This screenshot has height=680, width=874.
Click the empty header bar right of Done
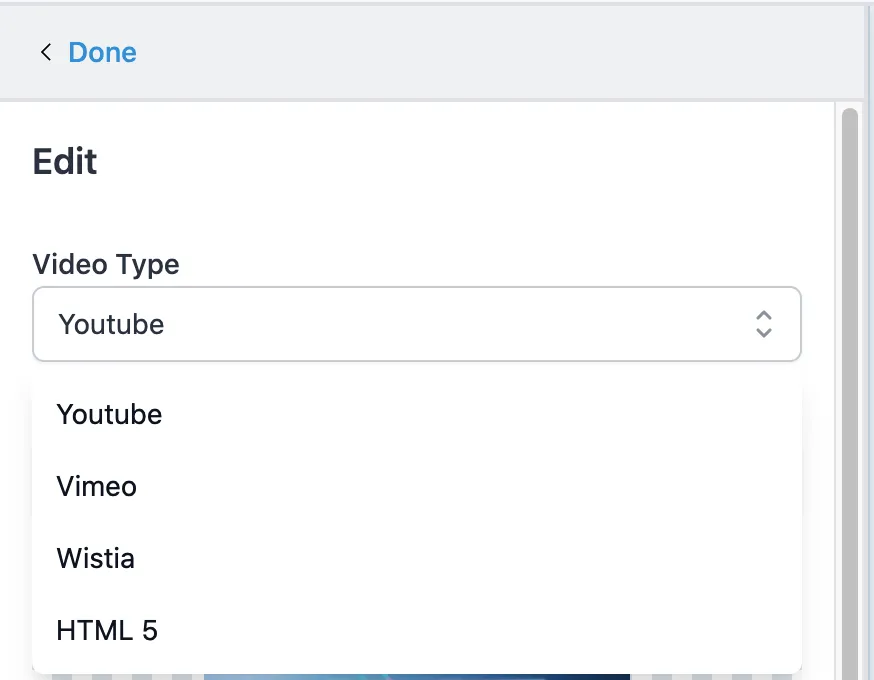[500, 52]
